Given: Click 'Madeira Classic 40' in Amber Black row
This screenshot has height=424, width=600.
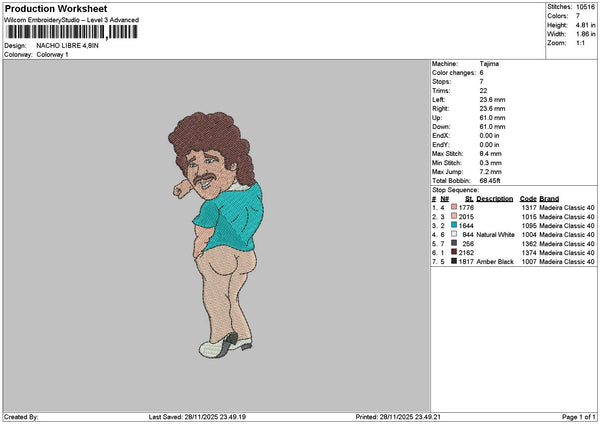Looking at the screenshot, I should coord(567,262).
